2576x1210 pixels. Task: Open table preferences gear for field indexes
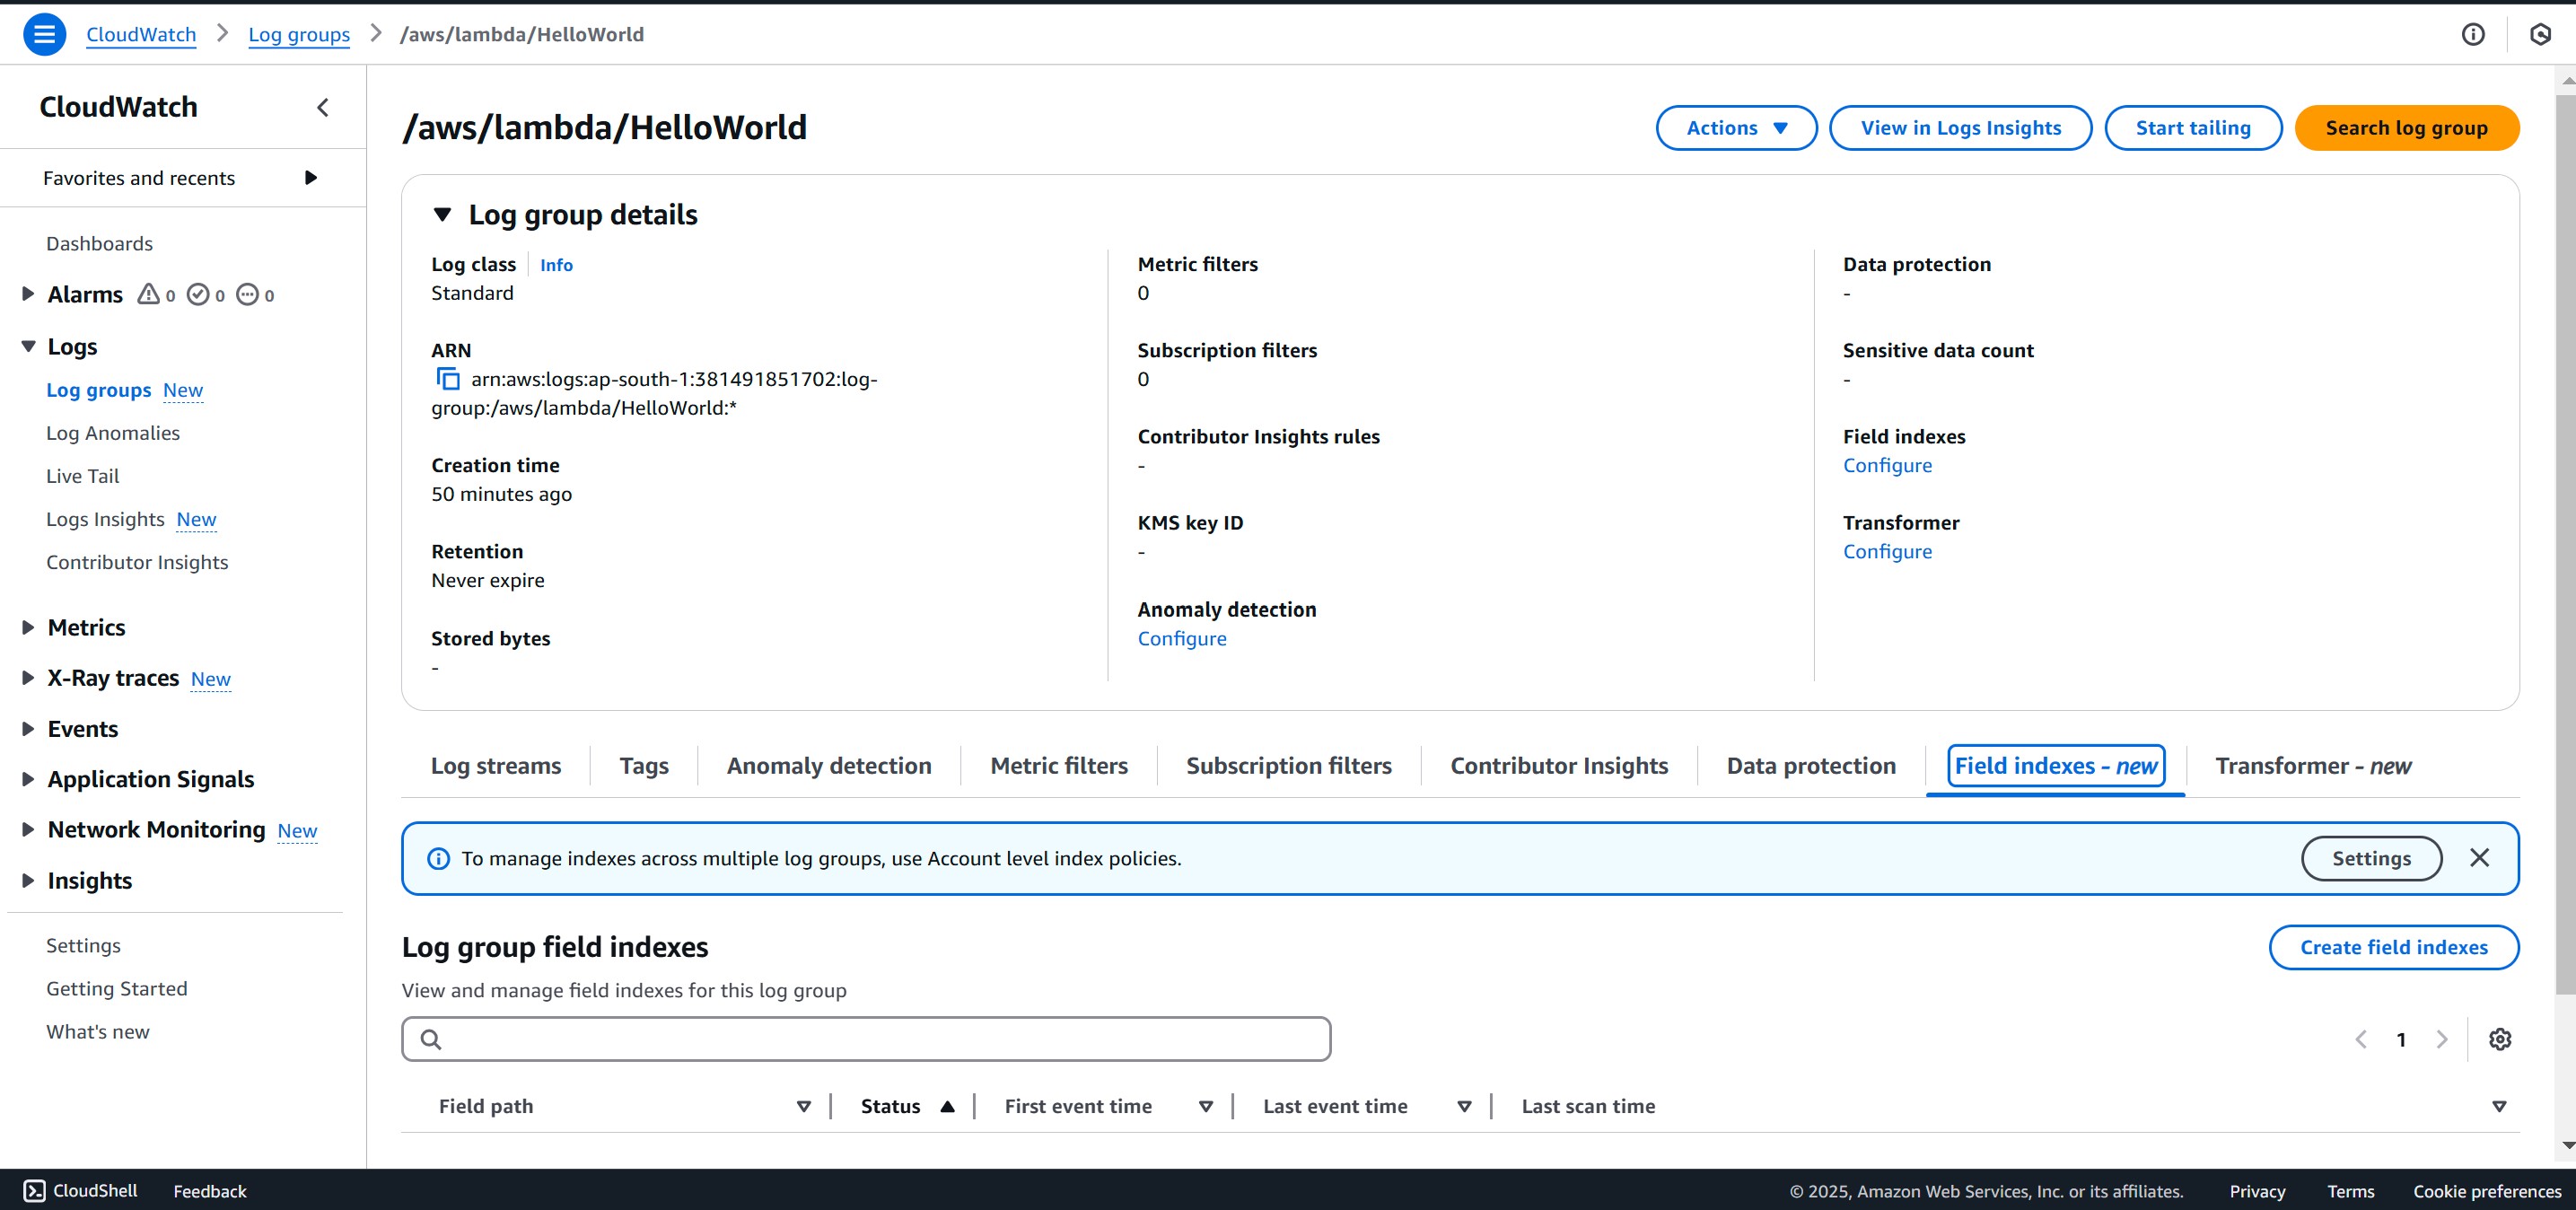2499,1039
